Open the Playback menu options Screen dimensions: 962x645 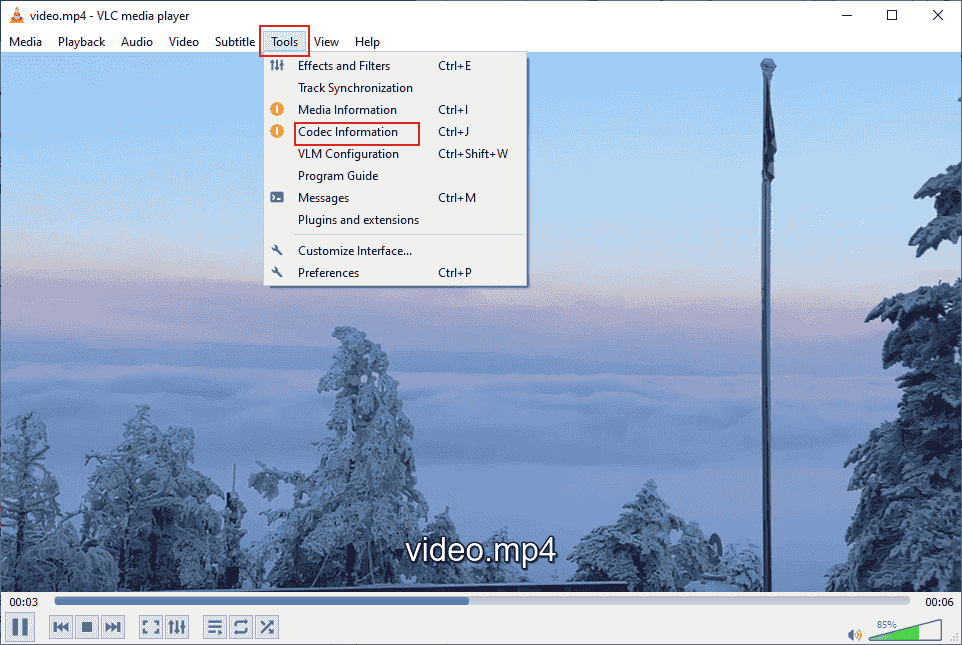point(81,41)
